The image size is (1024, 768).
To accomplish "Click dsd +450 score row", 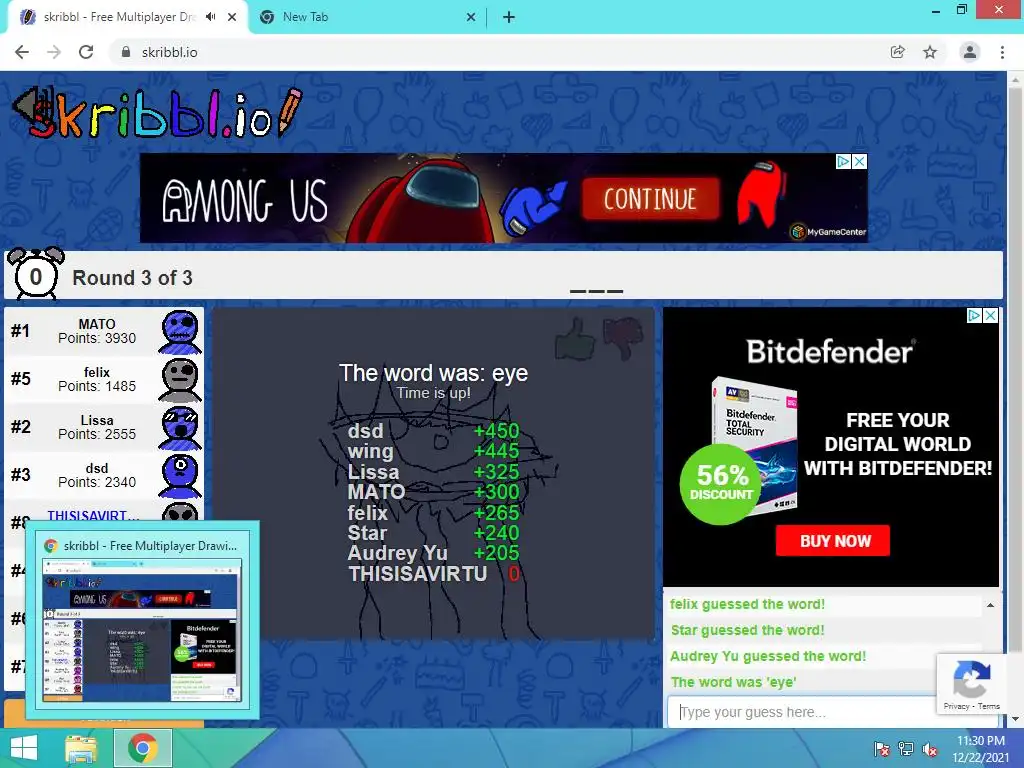I will click(434, 431).
